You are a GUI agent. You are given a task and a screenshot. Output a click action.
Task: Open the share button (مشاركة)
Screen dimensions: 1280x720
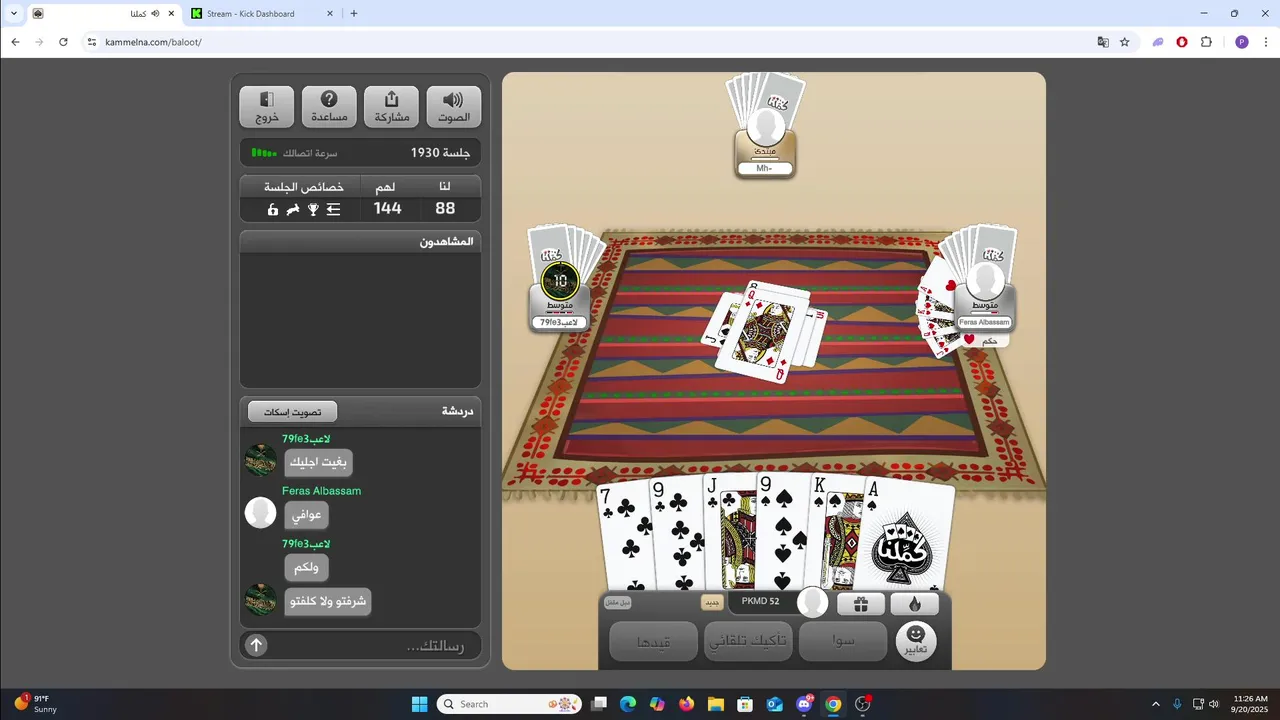[391, 107]
